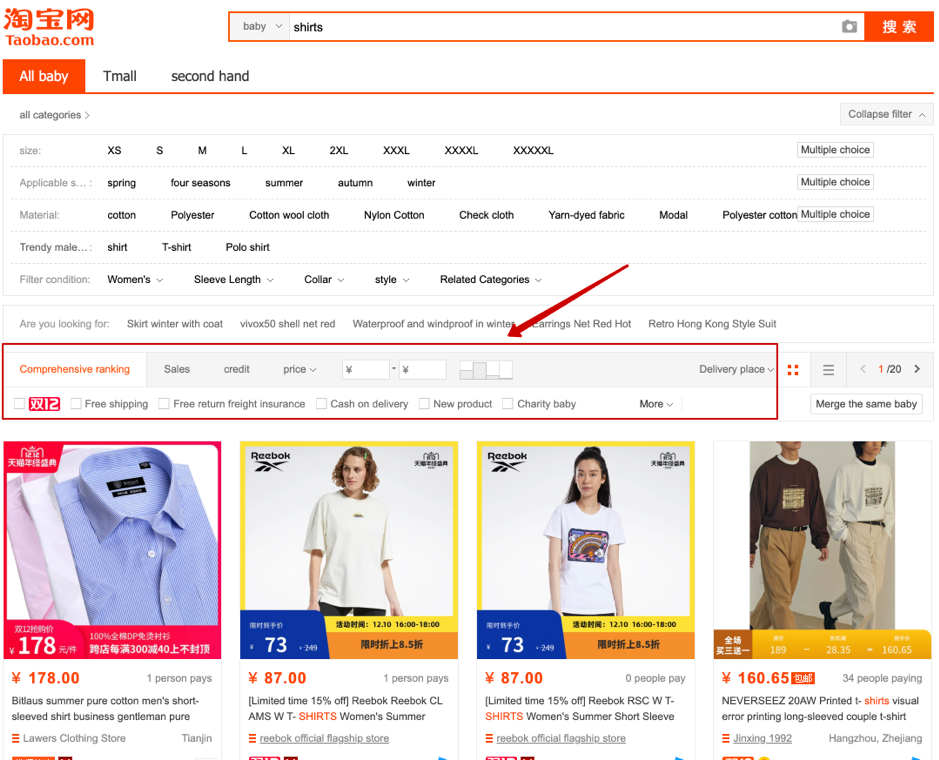Enable Free return freight insurance checkbox

coord(163,404)
